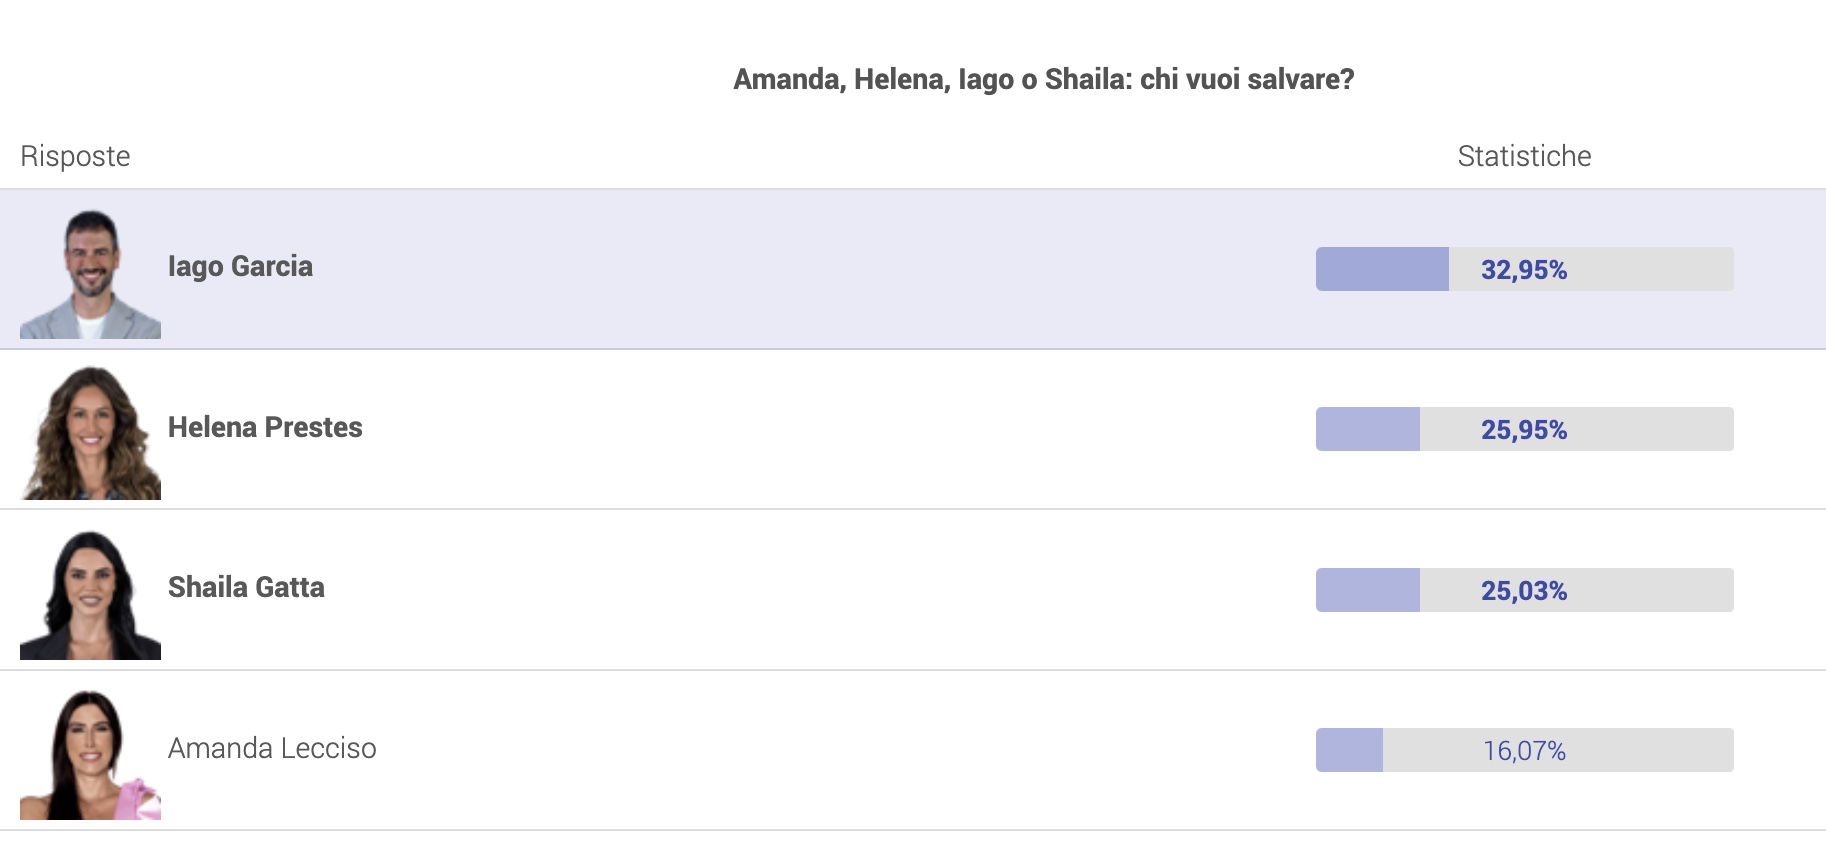The height and width of the screenshot is (854, 1826).
Task: Select the Amanda Lecciso answer name
Action: click(x=272, y=748)
